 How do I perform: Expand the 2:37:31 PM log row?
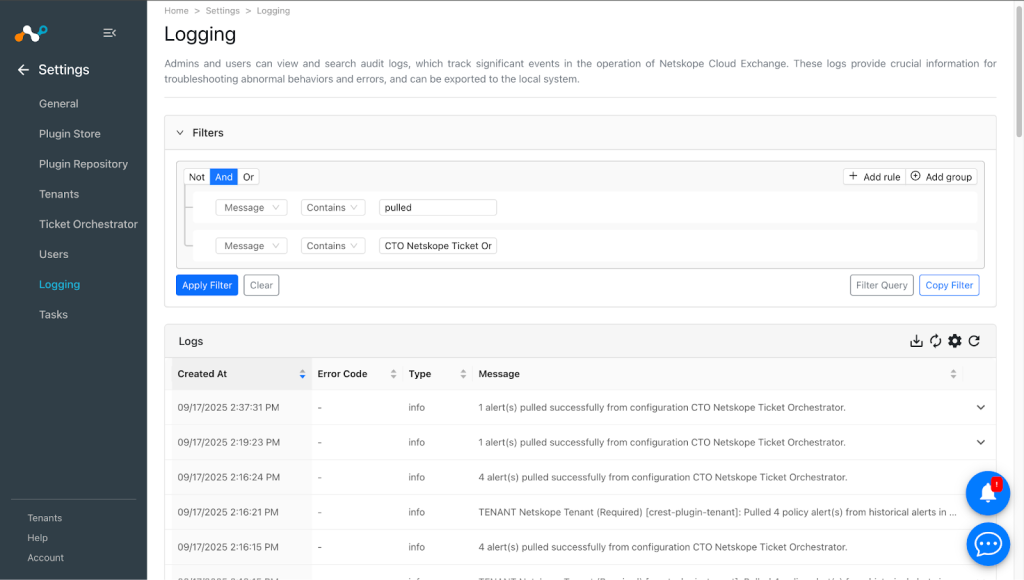tap(980, 407)
